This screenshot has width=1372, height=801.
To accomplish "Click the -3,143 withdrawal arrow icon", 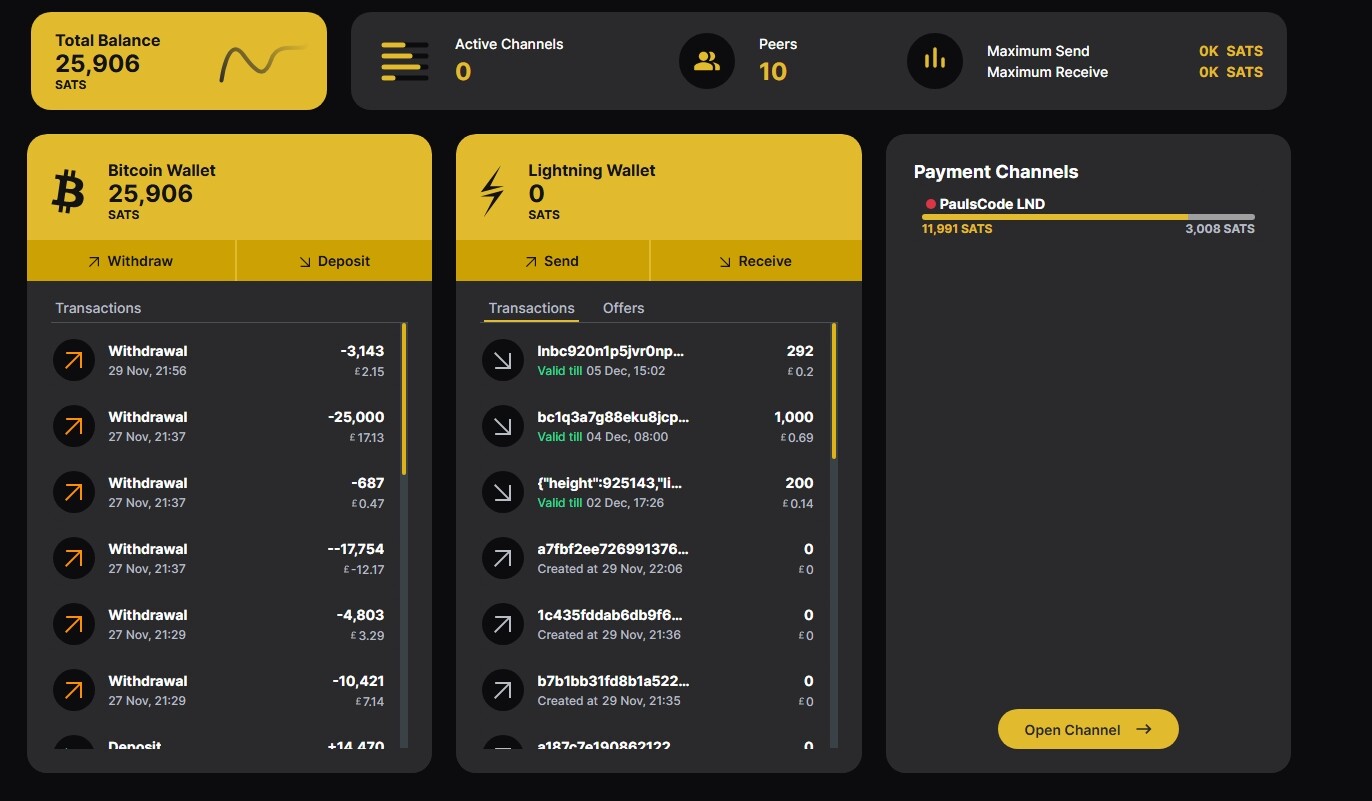I will 73,361.
